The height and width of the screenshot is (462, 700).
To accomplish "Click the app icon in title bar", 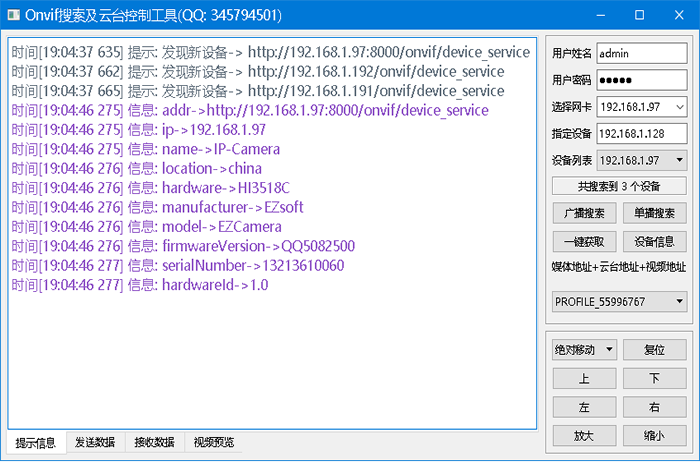I will tap(14, 14).
